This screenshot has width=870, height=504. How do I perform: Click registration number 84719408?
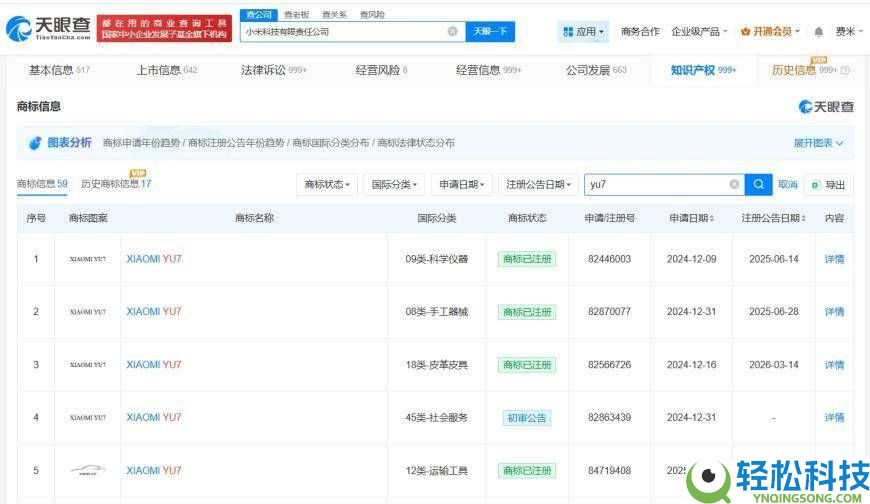(x=609, y=471)
